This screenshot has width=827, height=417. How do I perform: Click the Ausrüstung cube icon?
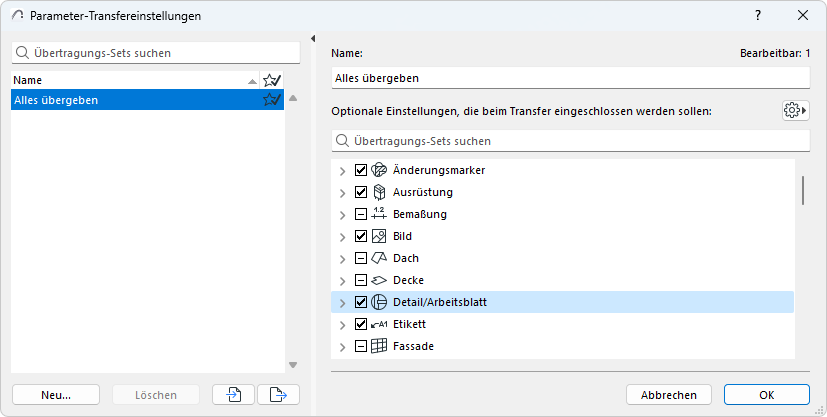pyautogui.click(x=379, y=192)
